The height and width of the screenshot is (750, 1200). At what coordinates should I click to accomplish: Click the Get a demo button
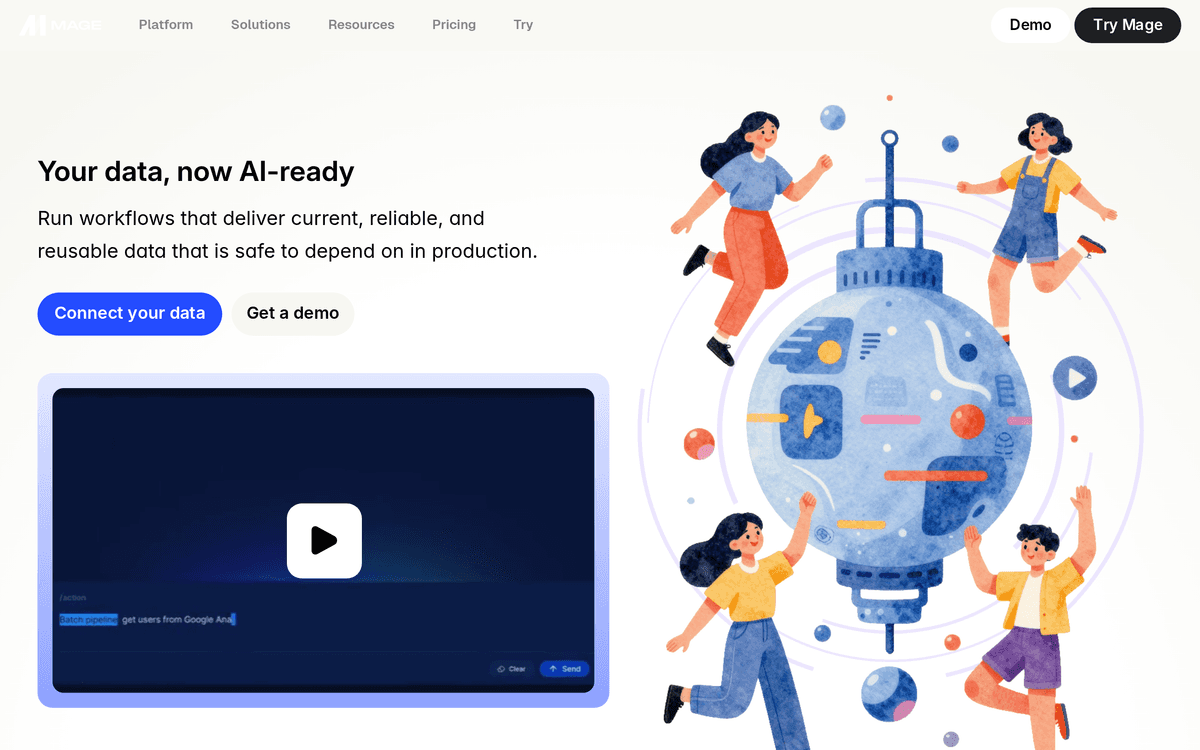point(293,313)
